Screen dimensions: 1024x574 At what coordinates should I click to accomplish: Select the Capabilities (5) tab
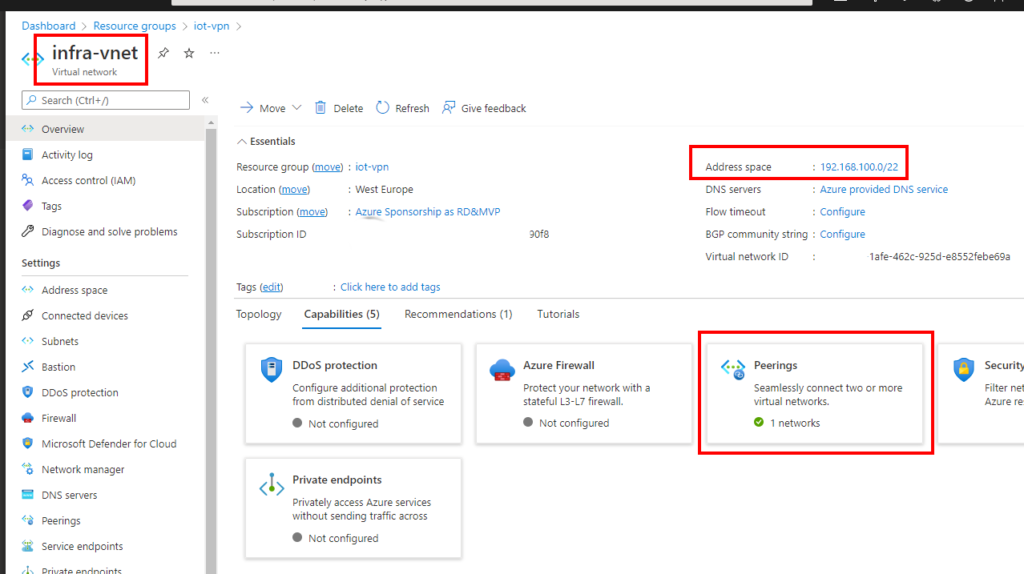(x=342, y=314)
